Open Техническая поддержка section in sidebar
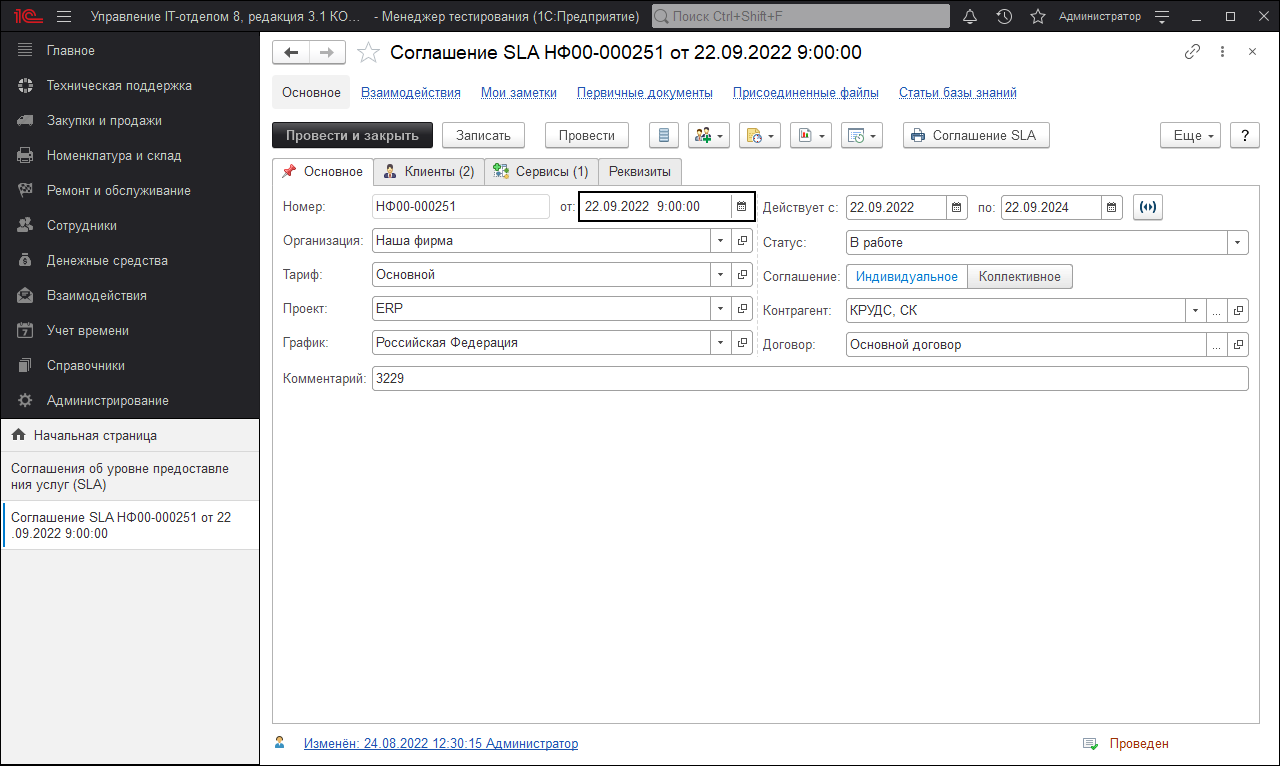The width and height of the screenshot is (1280, 766). click(119, 86)
